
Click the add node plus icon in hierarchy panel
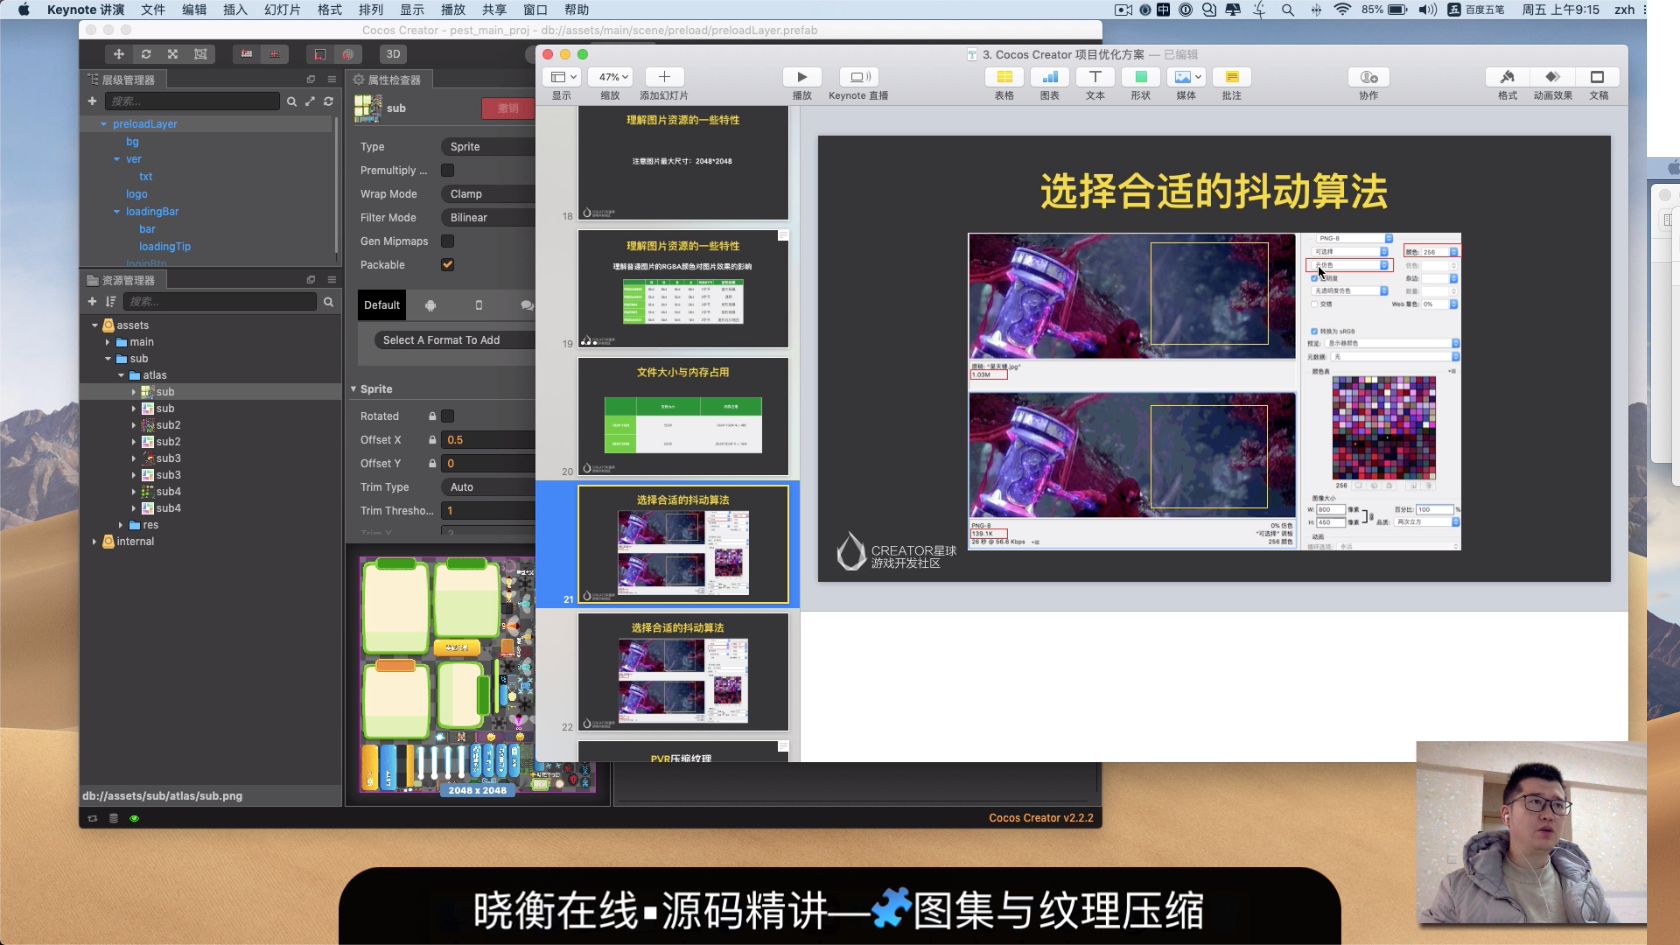click(x=92, y=101)
